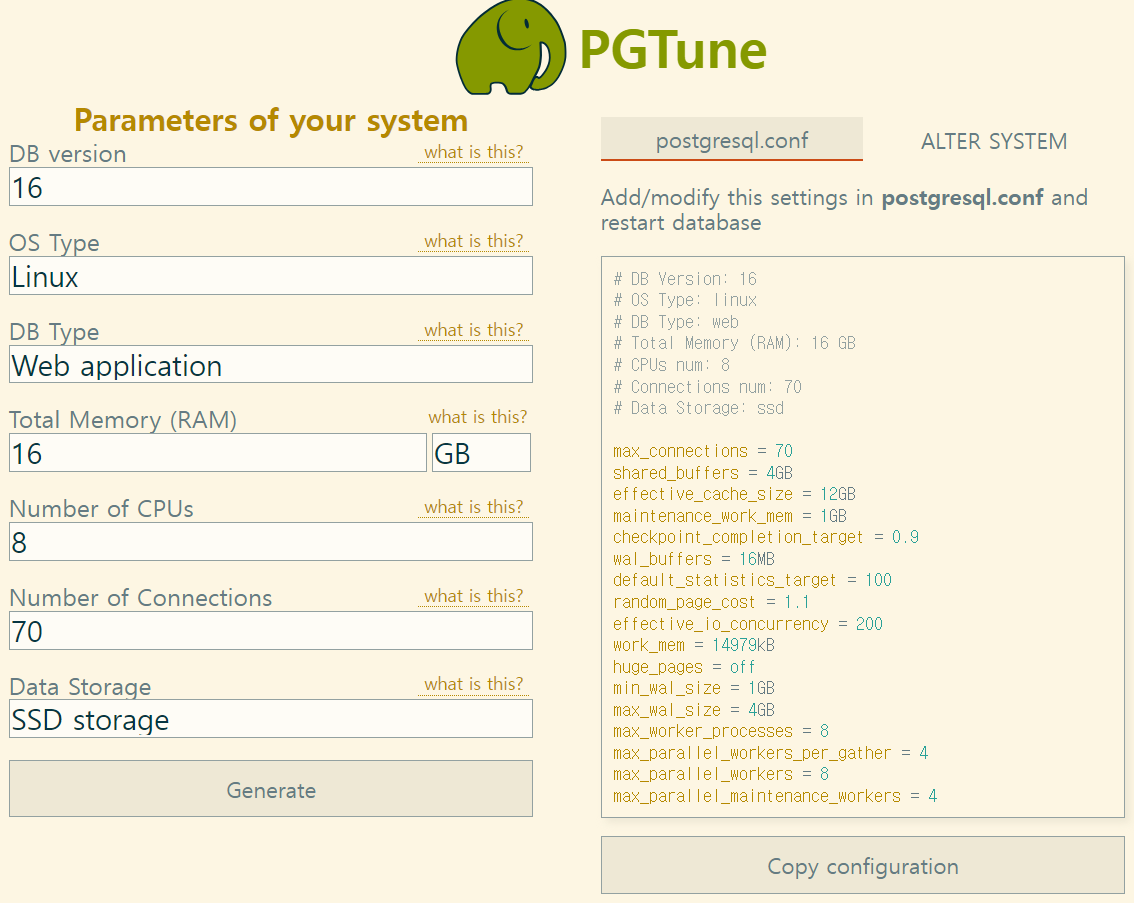Screen dimensions: 1134x903
Task: Click the 'effective_cache_size = 12GB' line
Action: point(734,495)
